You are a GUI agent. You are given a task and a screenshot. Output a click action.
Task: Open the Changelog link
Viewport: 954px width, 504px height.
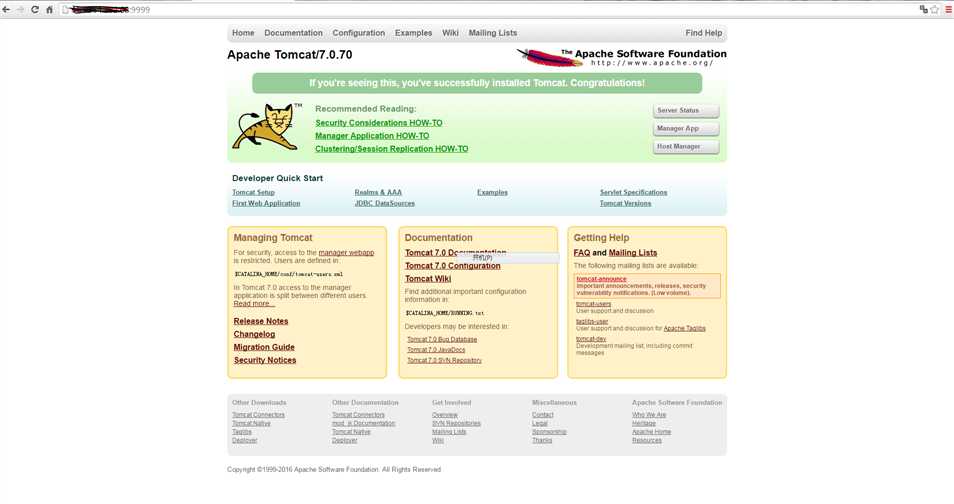[254, 334]
